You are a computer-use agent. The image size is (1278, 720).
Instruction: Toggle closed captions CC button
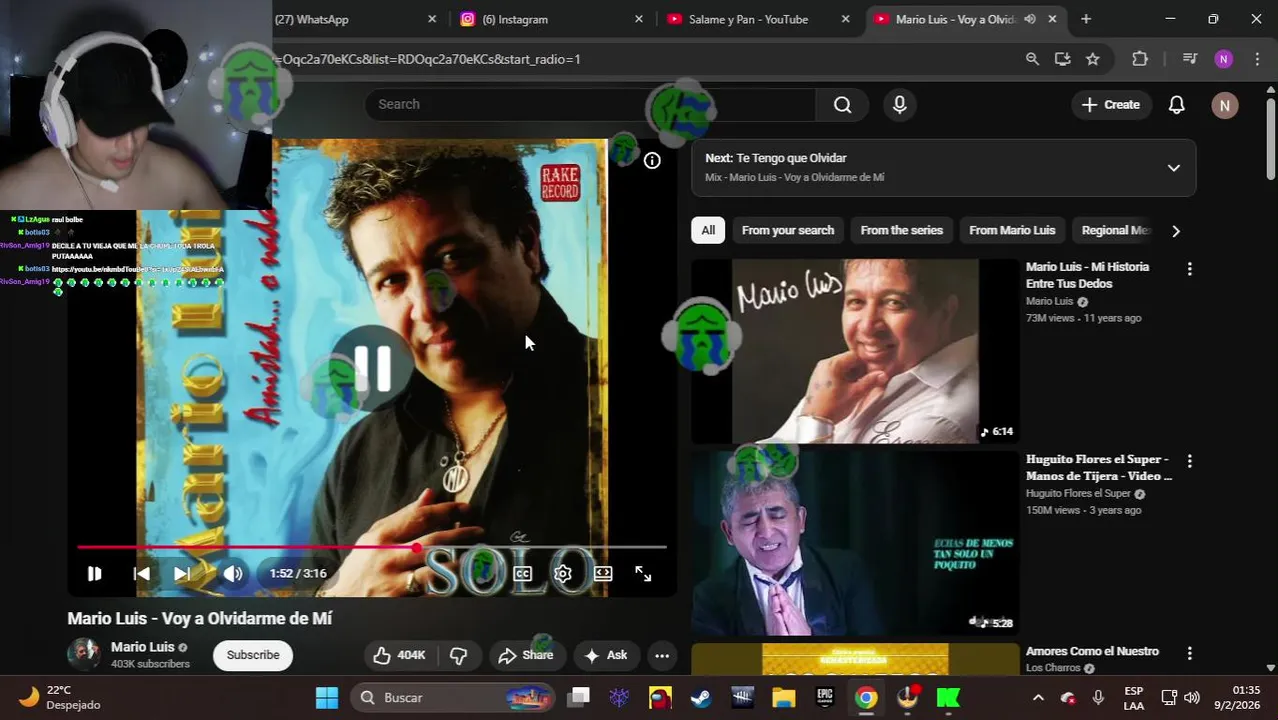pos(523,573)
